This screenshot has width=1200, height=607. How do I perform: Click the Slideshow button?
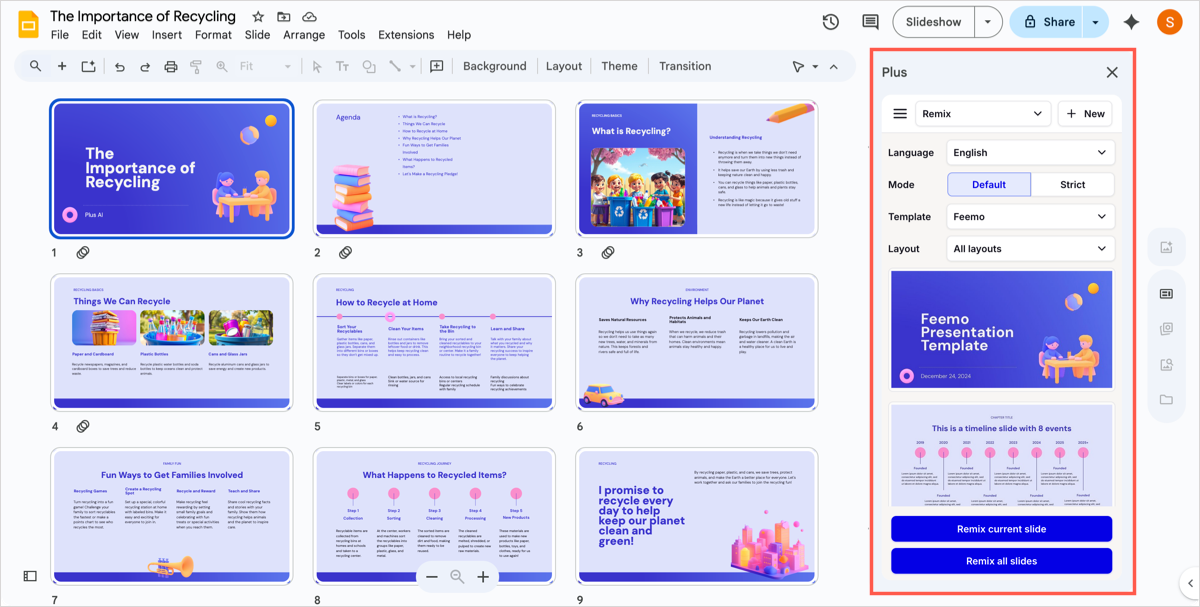[x=934, y=22]
